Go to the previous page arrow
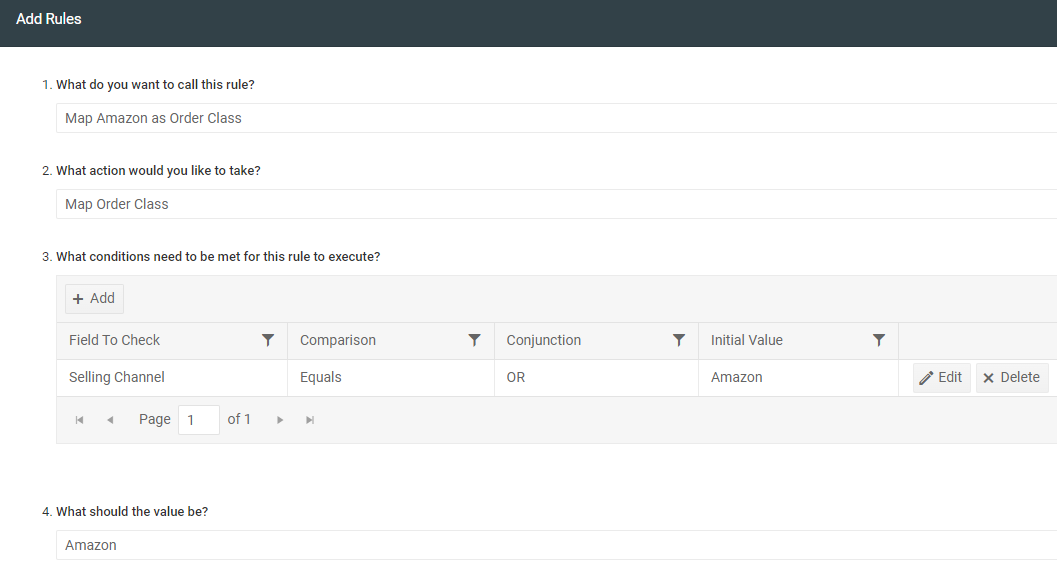The height and width of the screenshot is (576, 1057). (110, 420)
